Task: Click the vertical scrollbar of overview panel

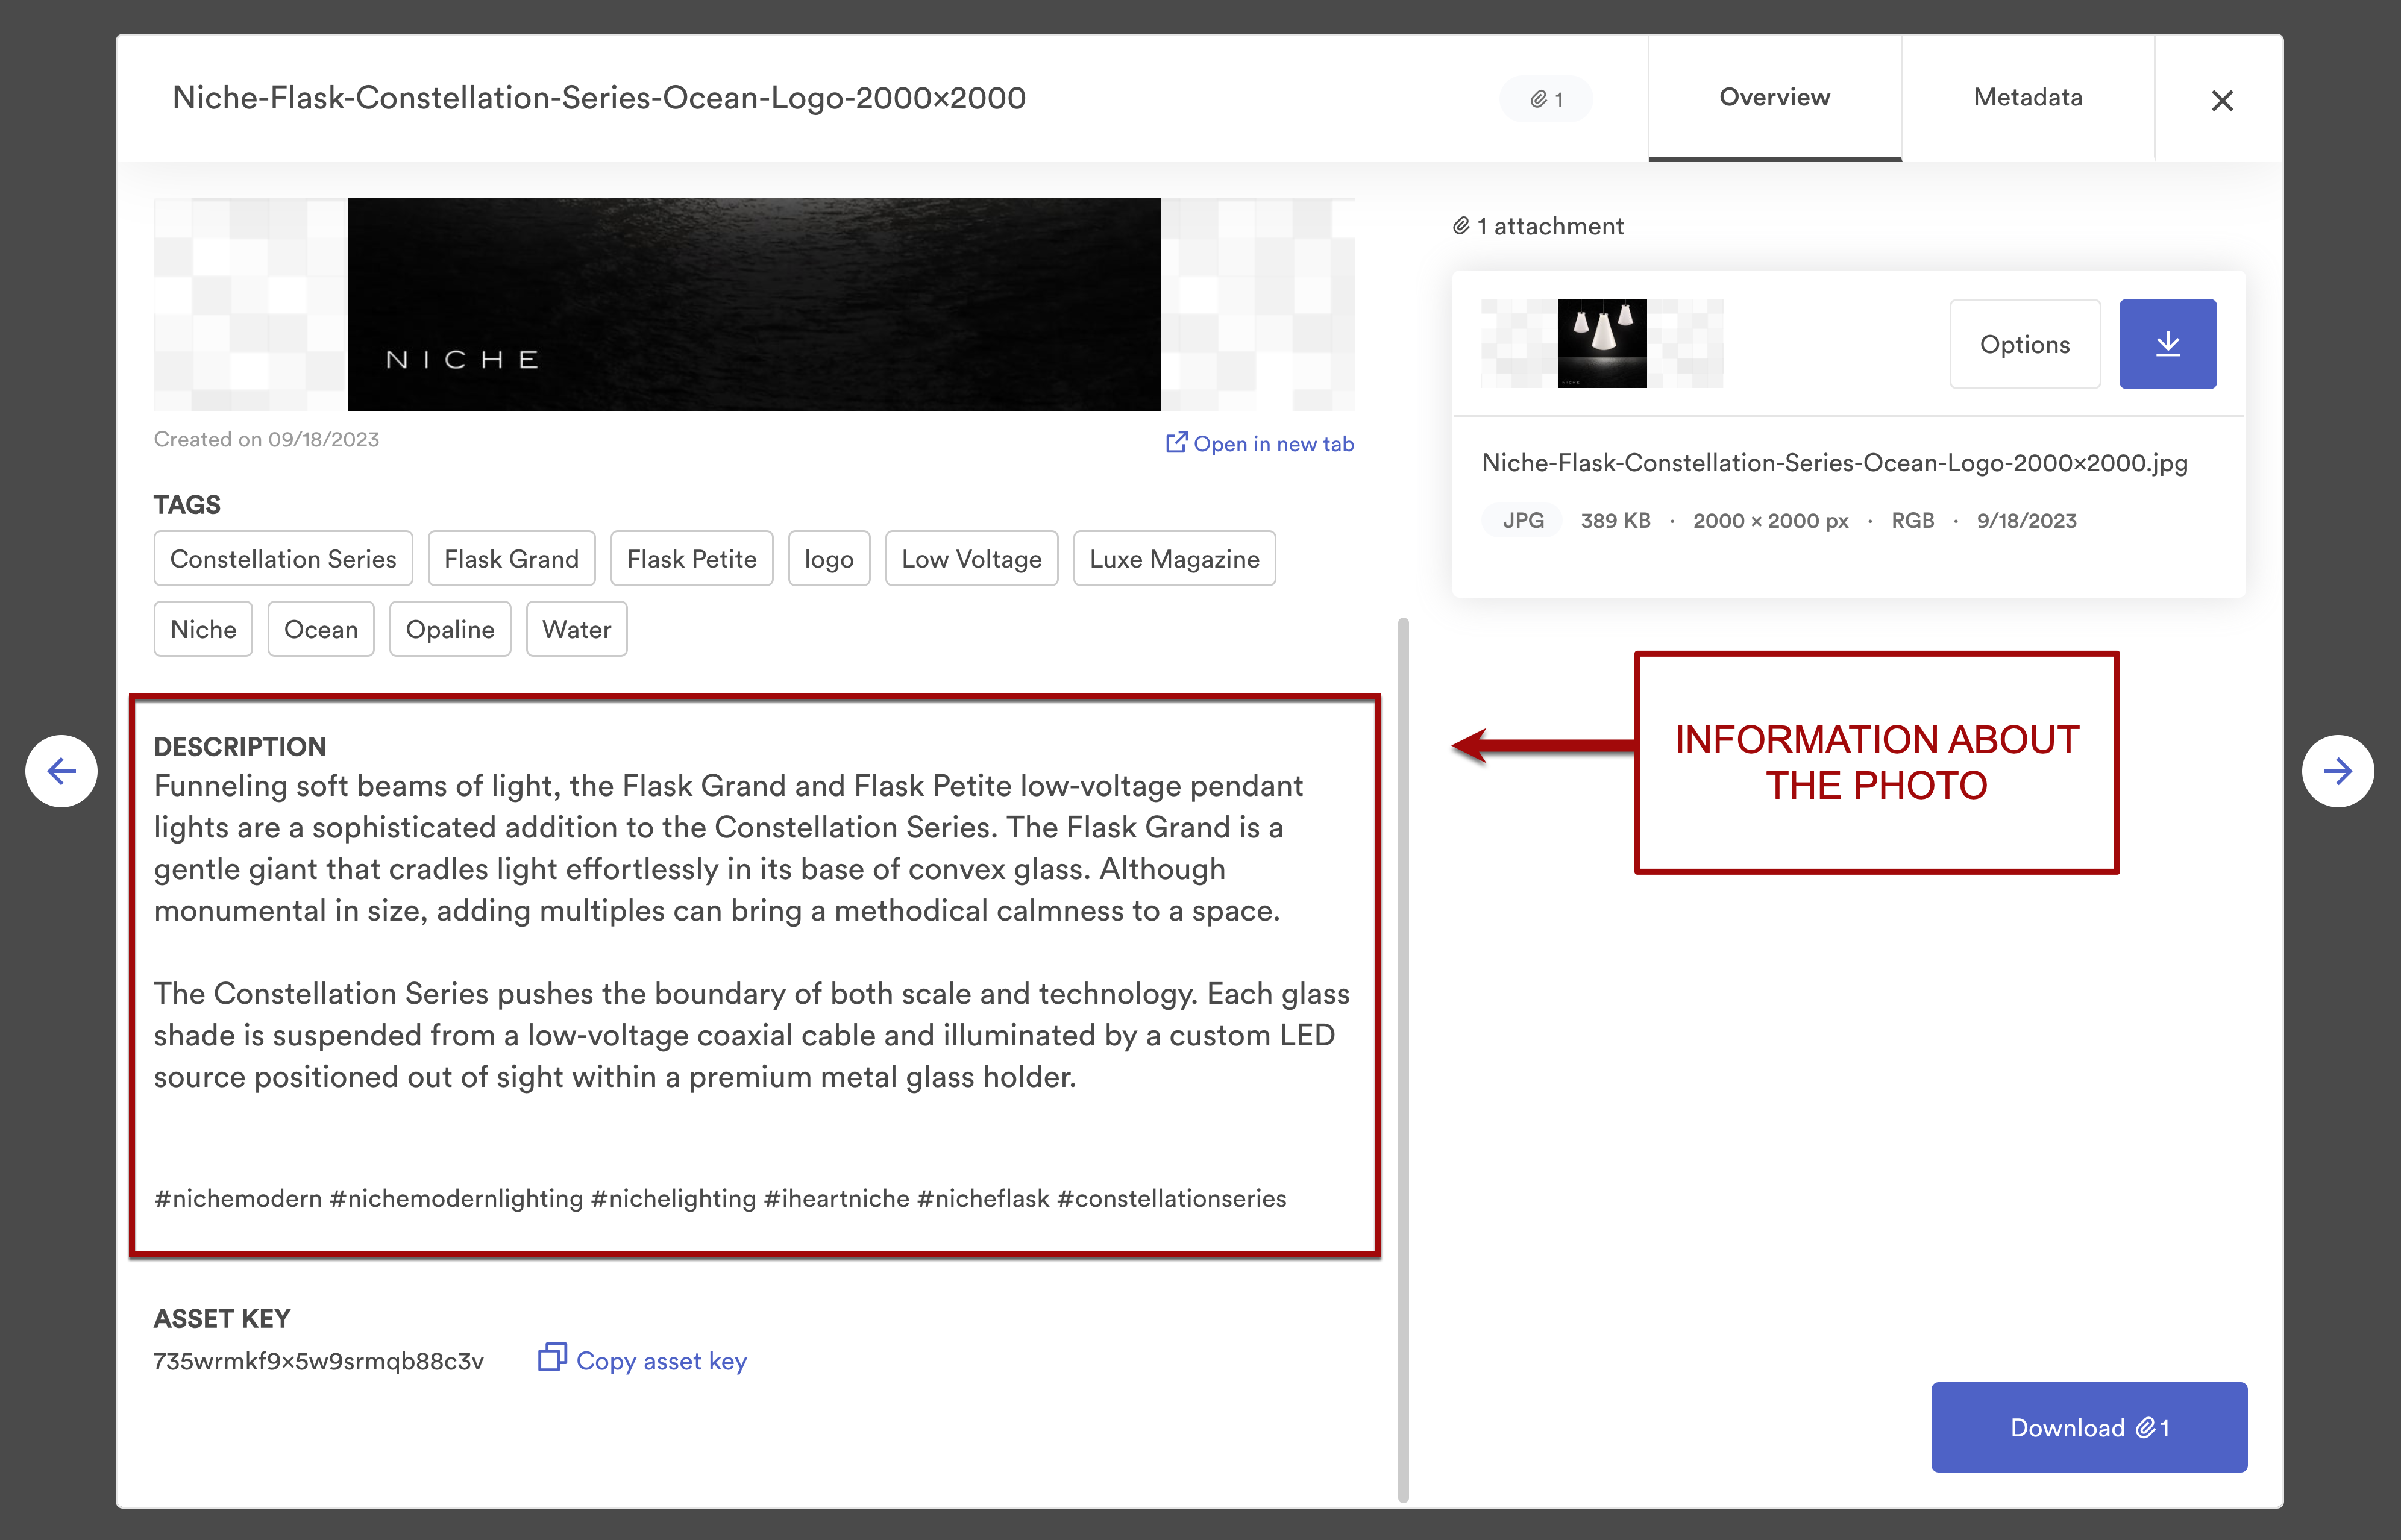Action: (1403, 1060)
